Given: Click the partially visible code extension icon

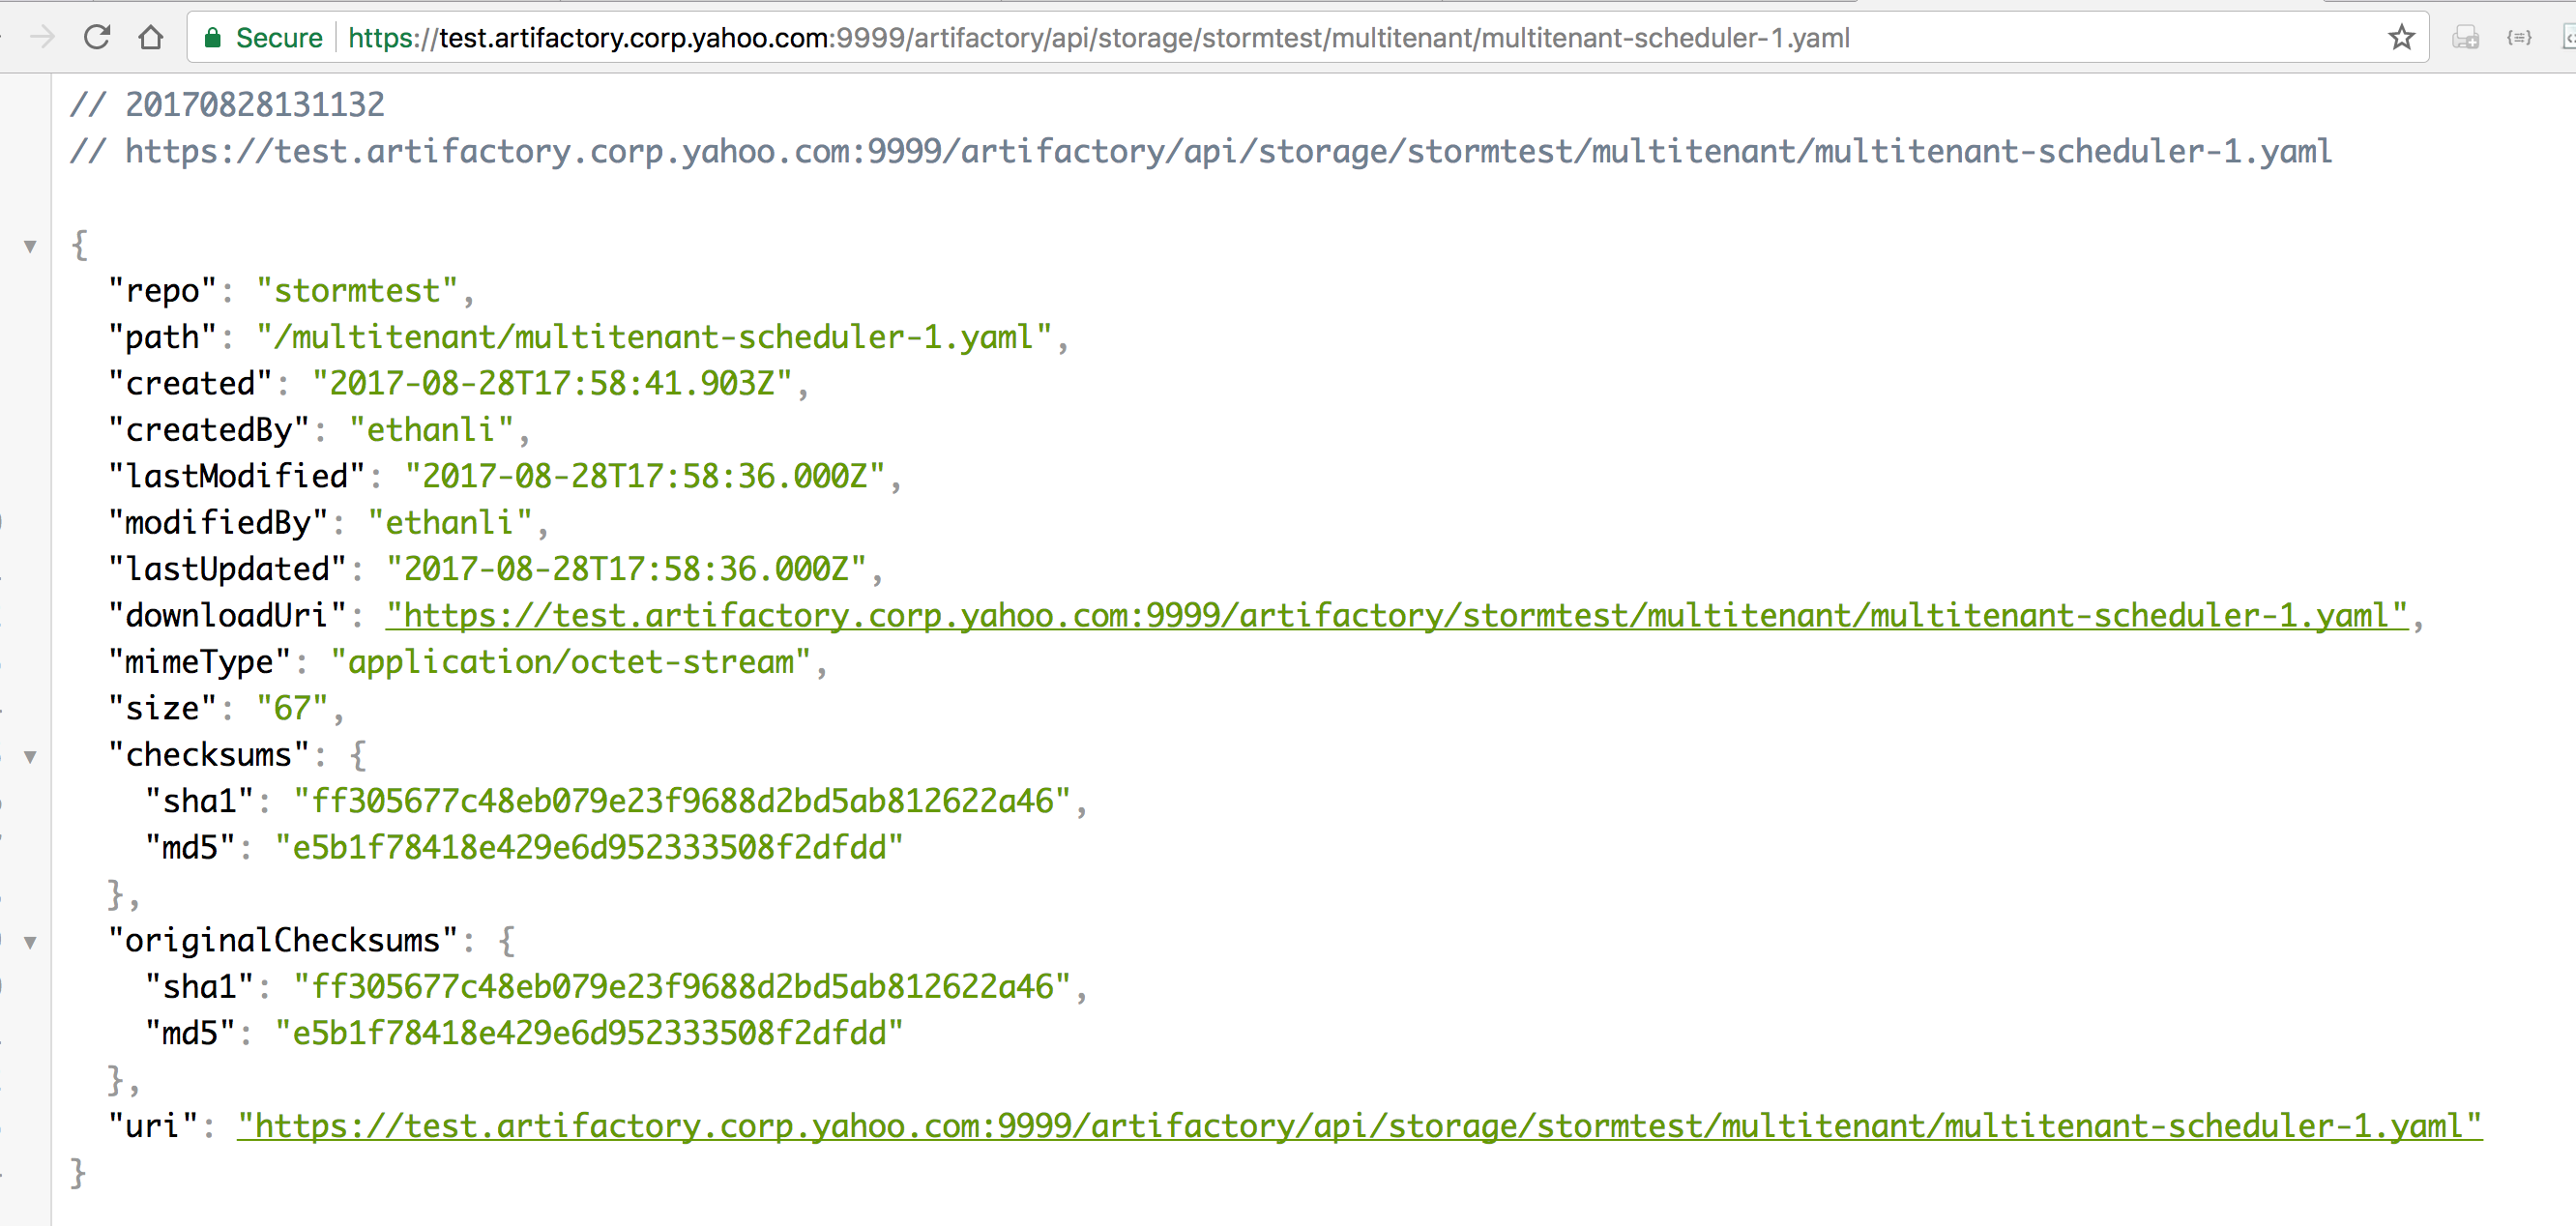Looking at the screenshot, I should coord(2569,38).
